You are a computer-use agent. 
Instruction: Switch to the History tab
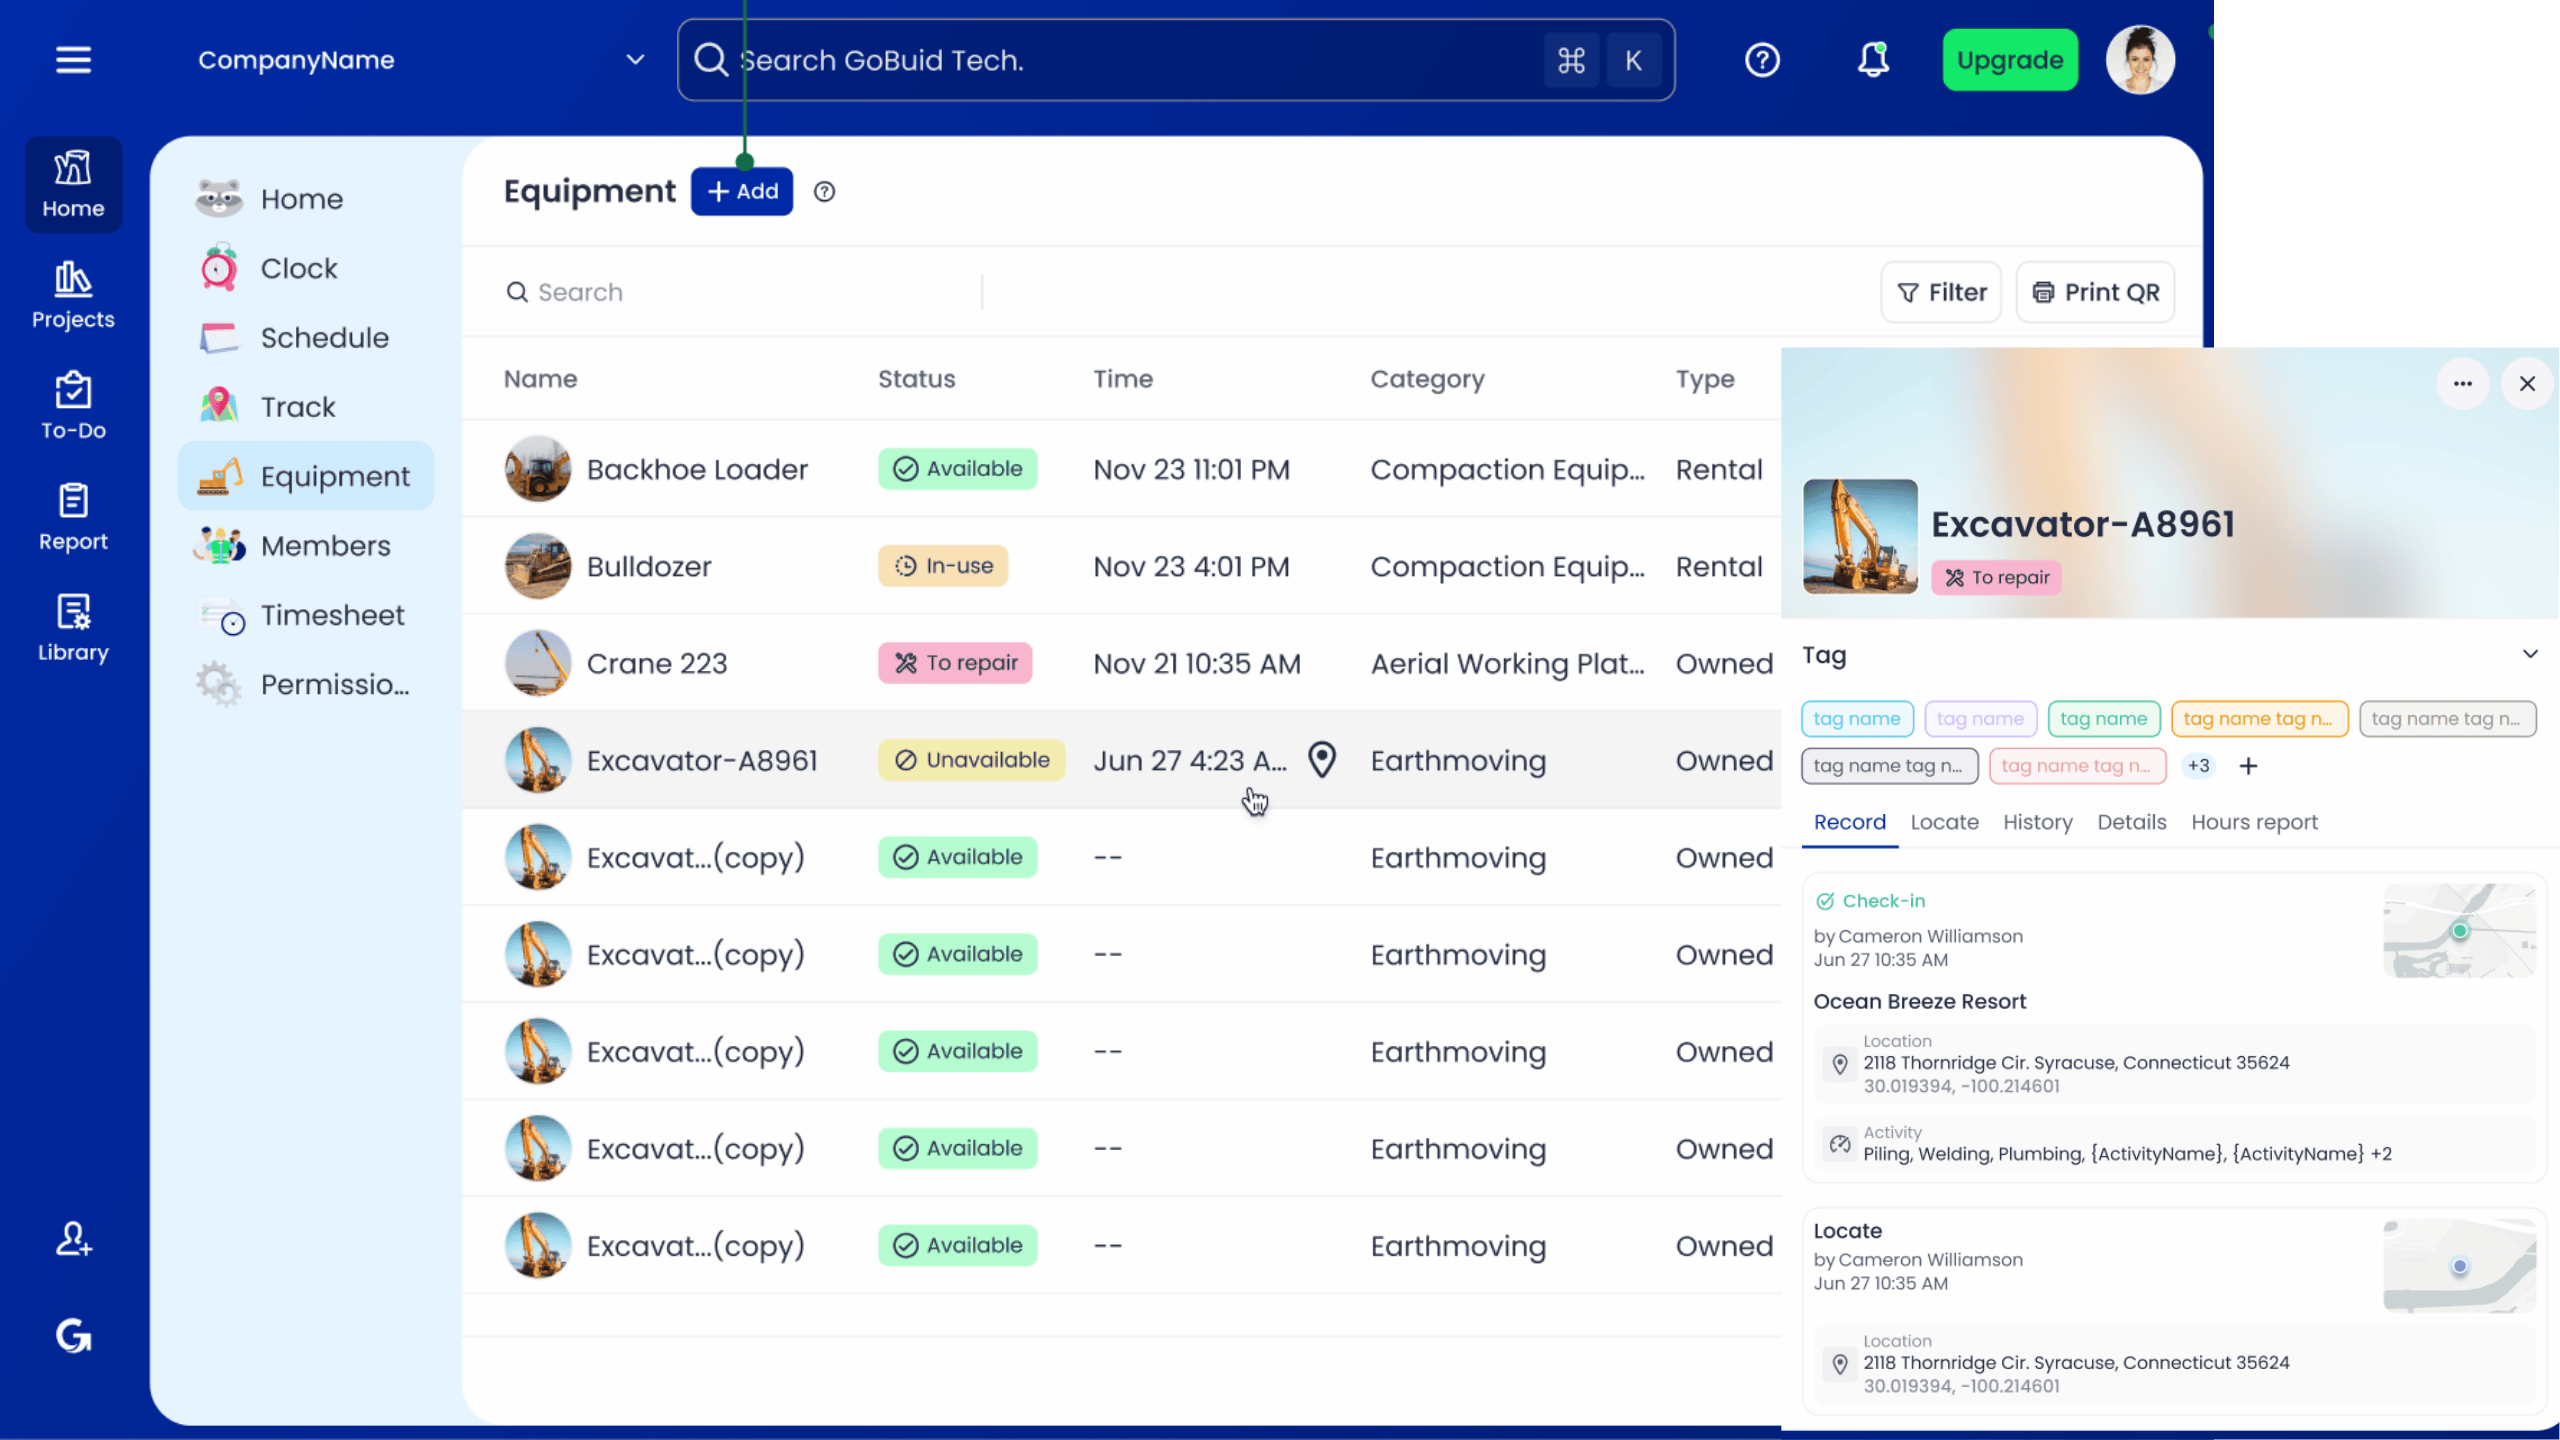tap(2037, 822)
